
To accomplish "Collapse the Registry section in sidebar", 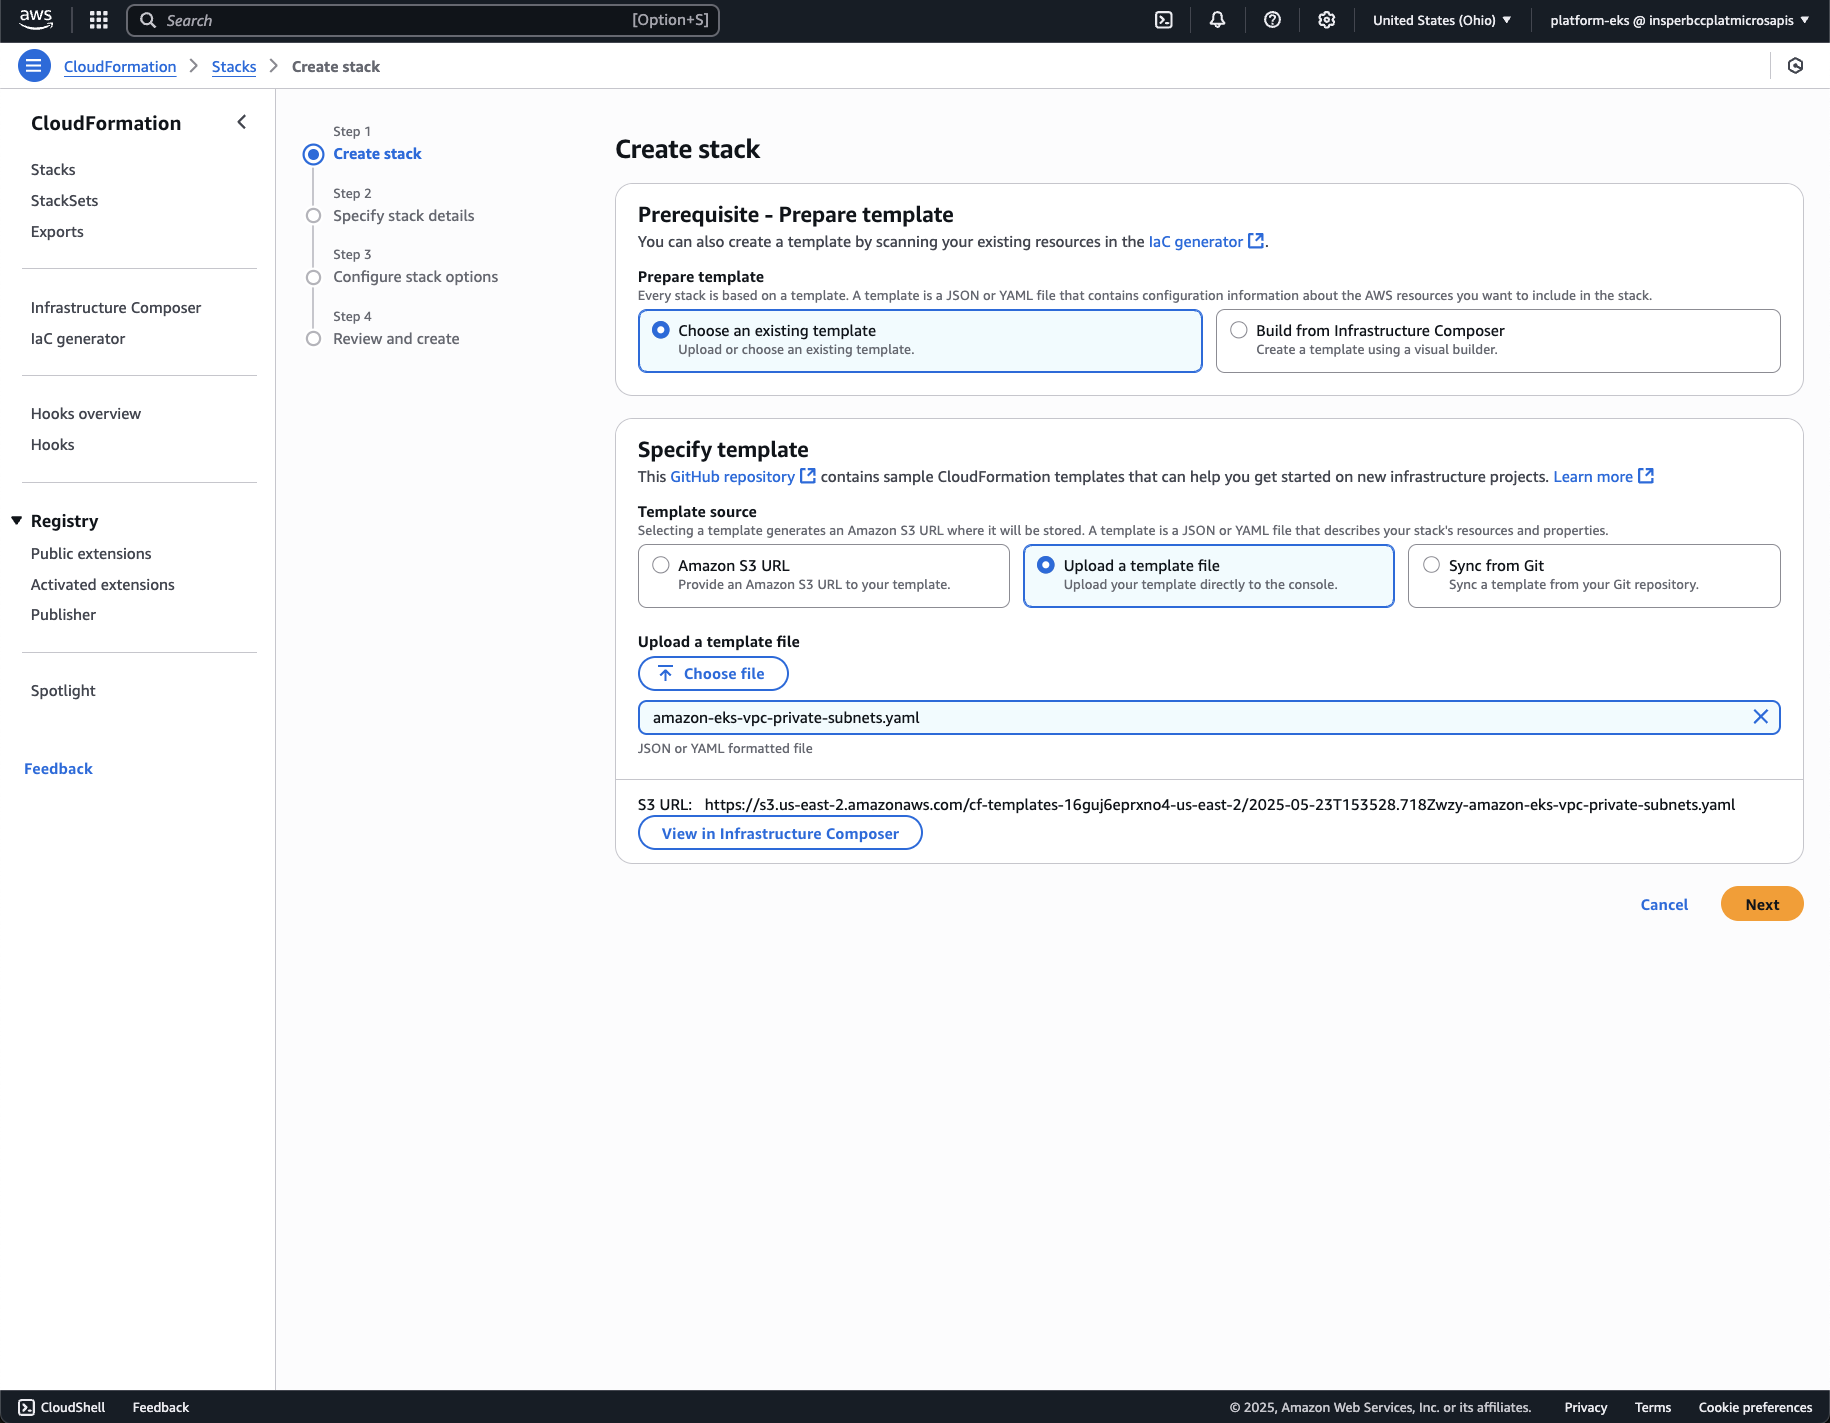I will point(17,521).
